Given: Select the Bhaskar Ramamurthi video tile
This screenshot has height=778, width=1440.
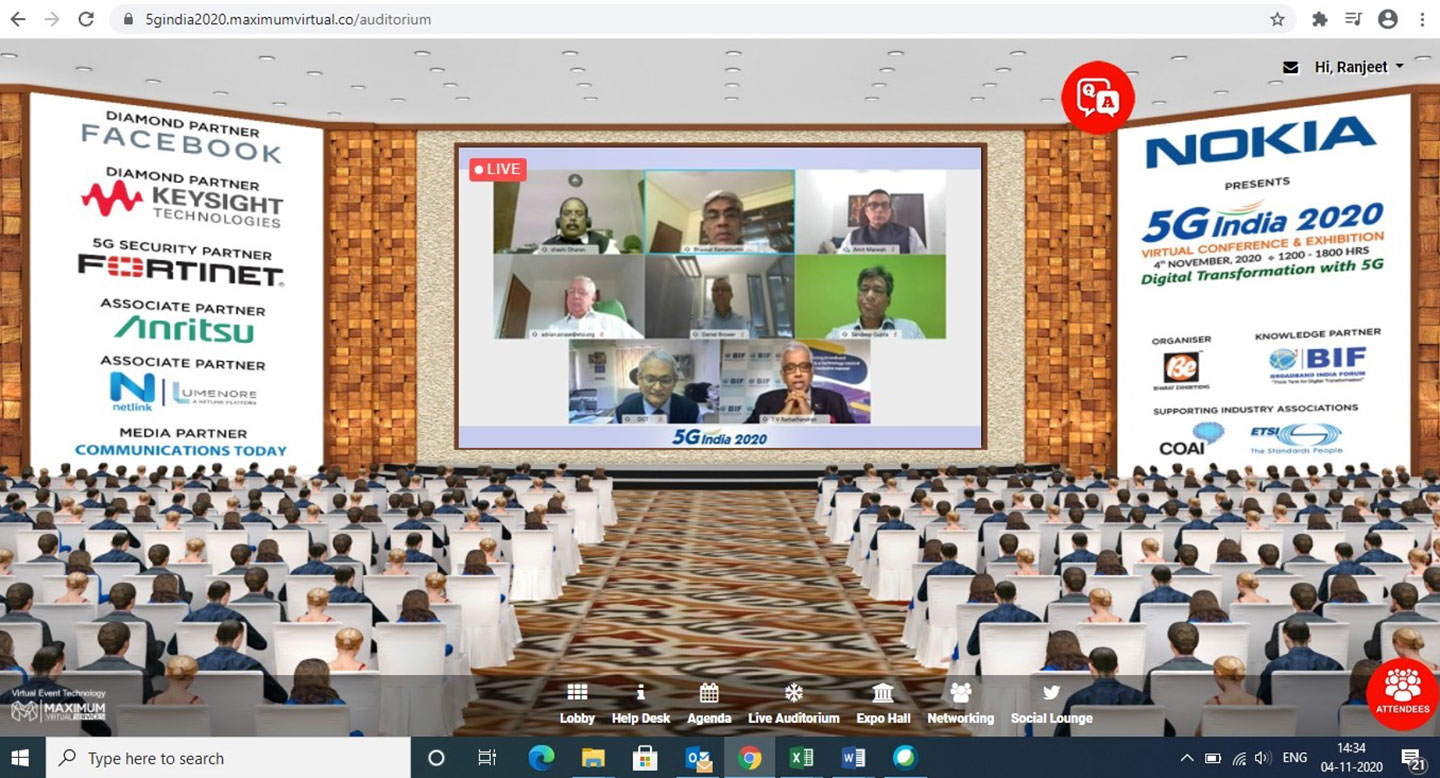Looking at the screenshot, I should click(720, 211).
